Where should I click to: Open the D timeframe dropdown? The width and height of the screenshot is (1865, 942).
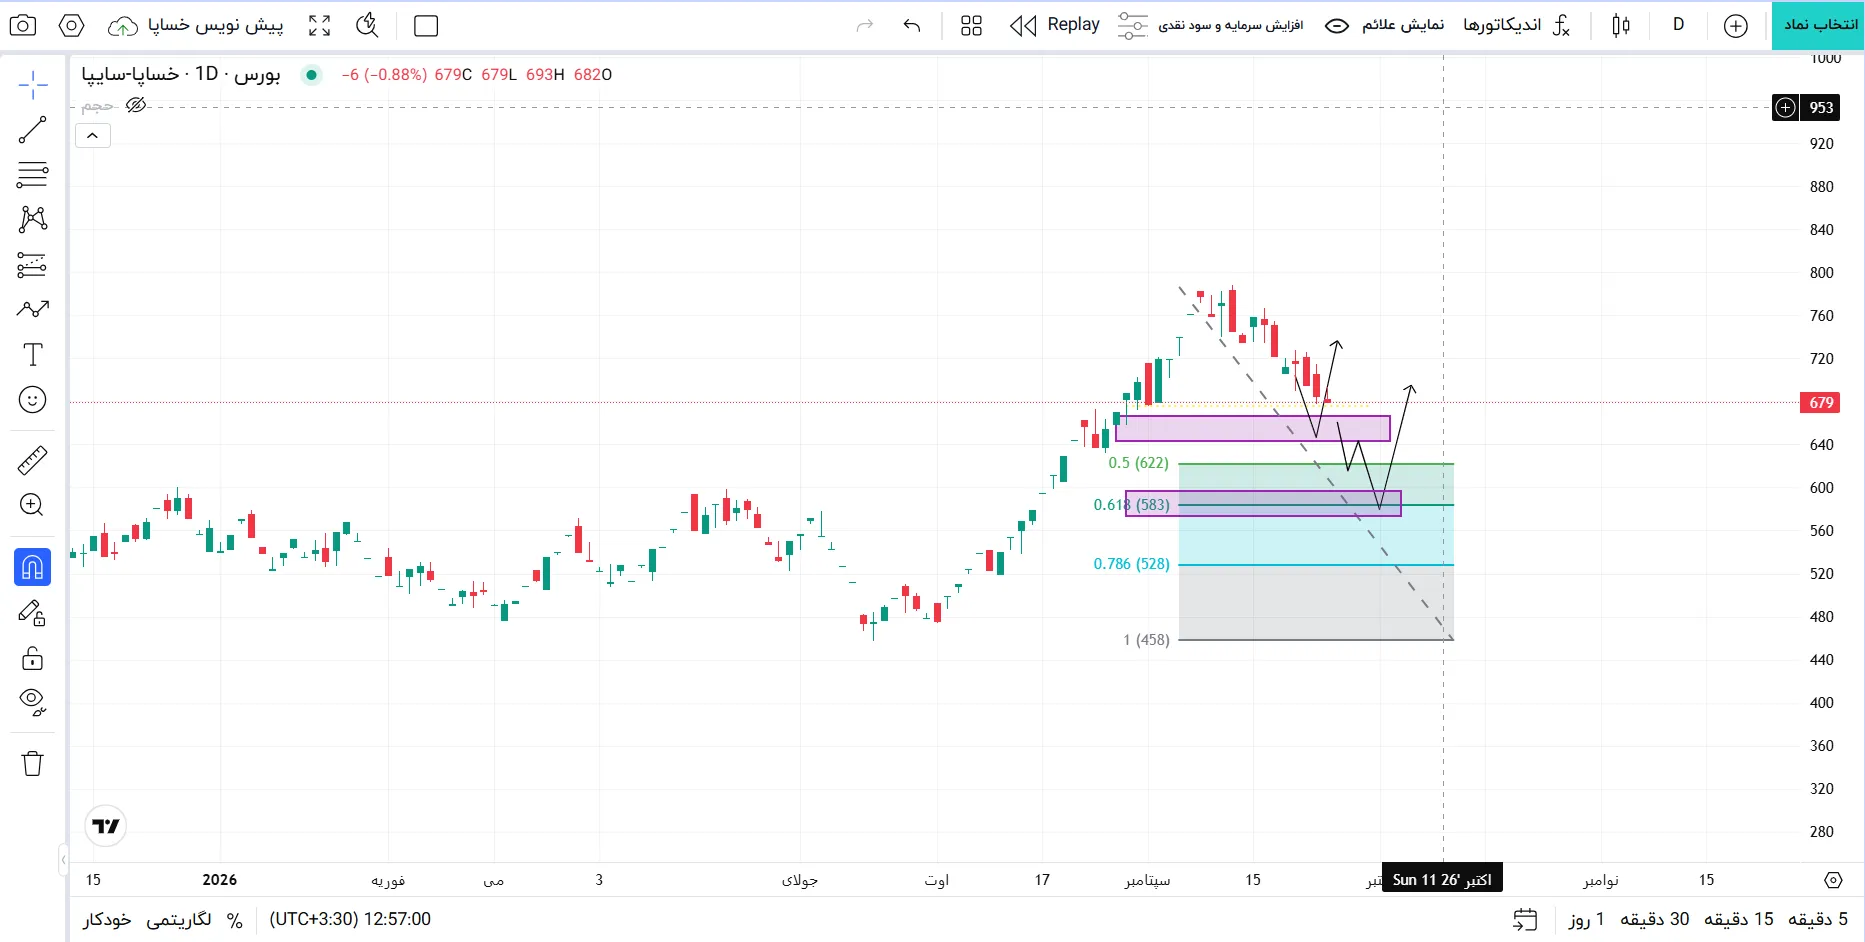[x=1678, y=25]
